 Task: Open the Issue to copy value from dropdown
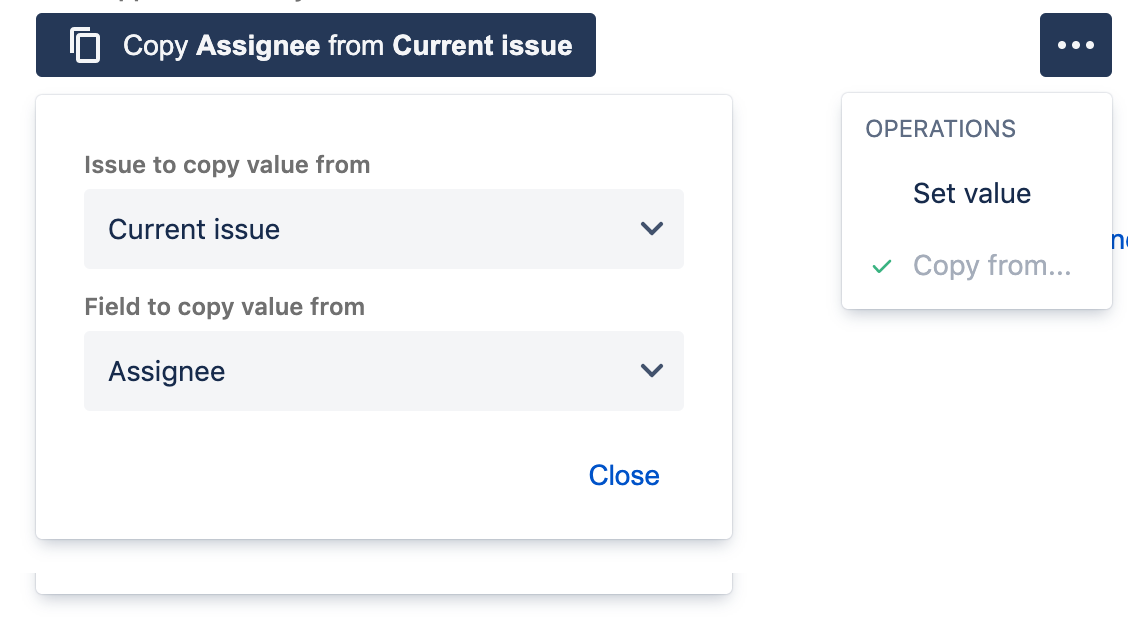click(x=383, y=229)
